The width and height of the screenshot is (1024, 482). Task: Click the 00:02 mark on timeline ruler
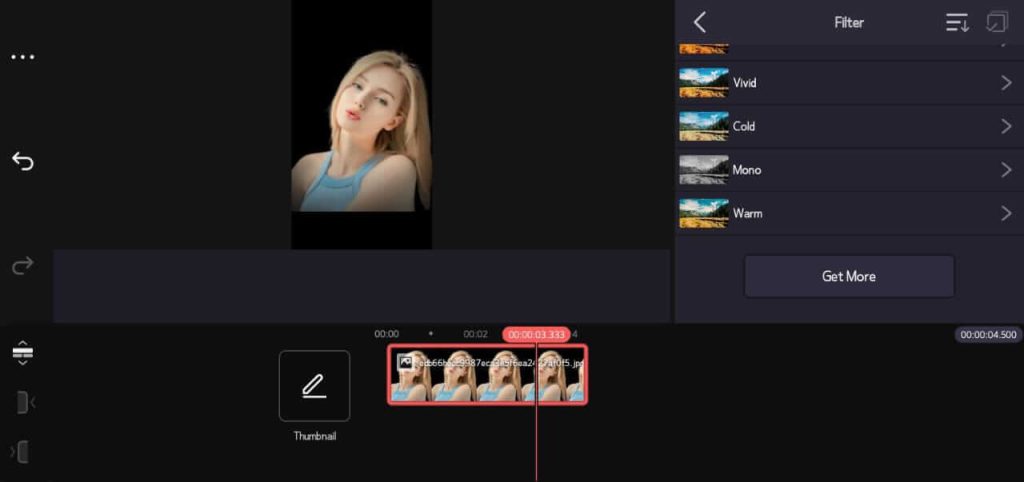[475, 334]
